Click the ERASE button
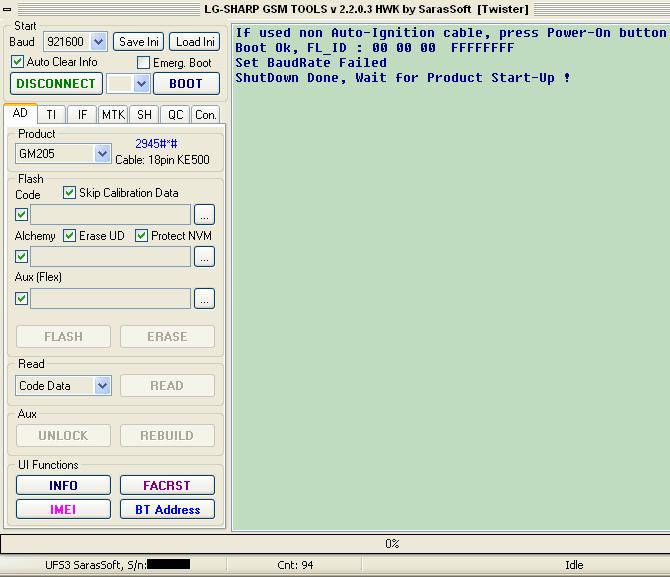 pos(167,336)
